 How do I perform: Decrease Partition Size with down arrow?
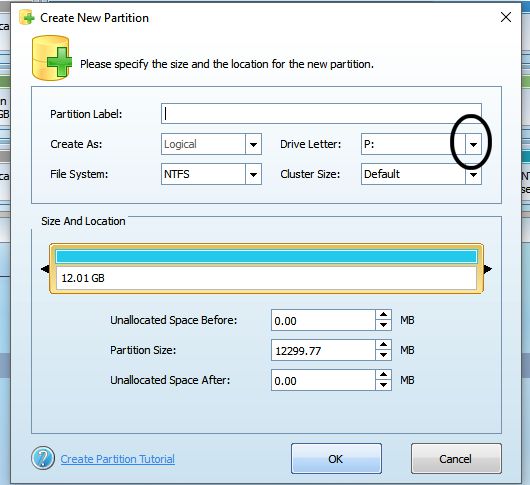point(383,355)
